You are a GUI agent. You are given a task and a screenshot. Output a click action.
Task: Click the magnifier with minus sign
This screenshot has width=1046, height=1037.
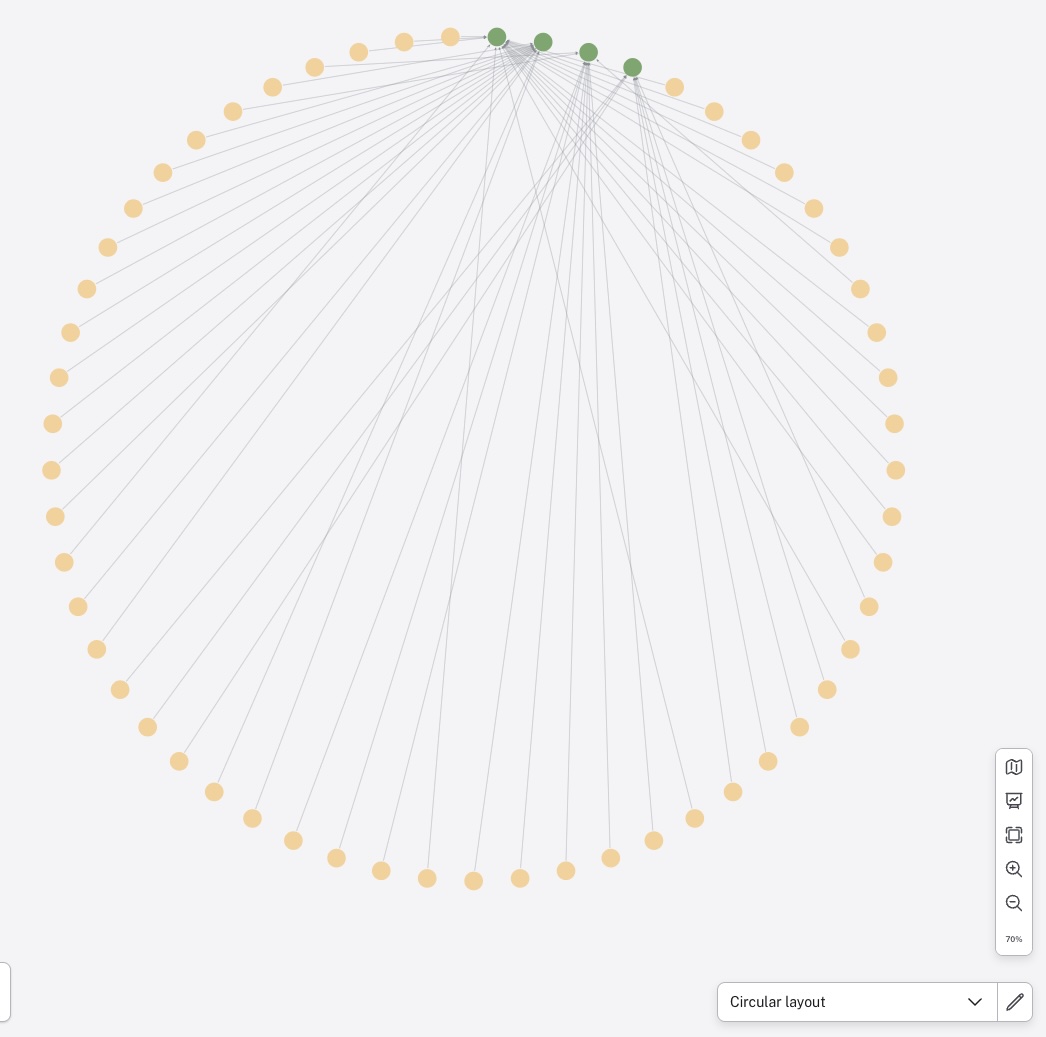coord(1014,903)
